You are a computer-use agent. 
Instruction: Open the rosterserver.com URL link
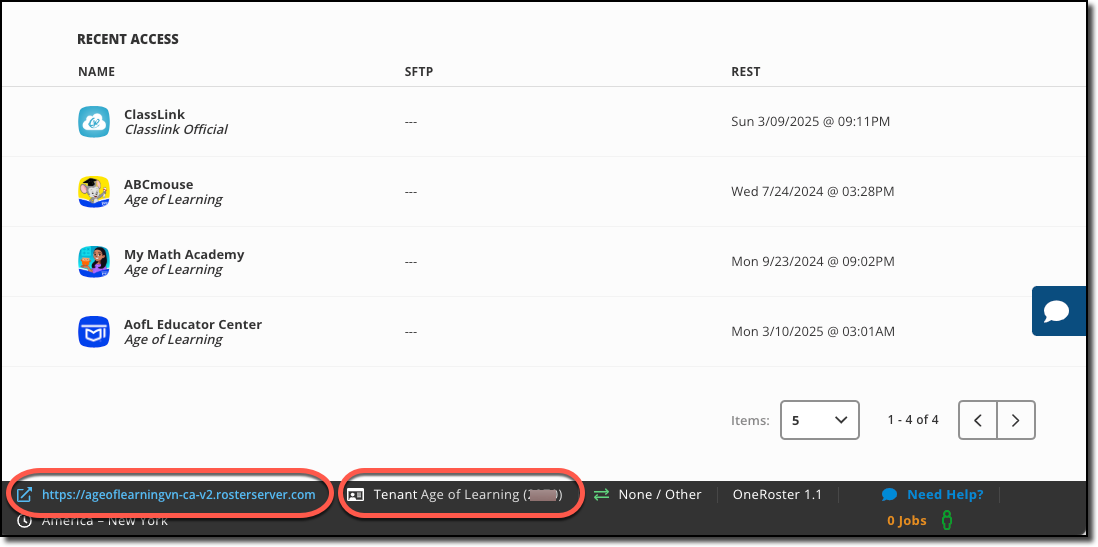tap(179, 494)
